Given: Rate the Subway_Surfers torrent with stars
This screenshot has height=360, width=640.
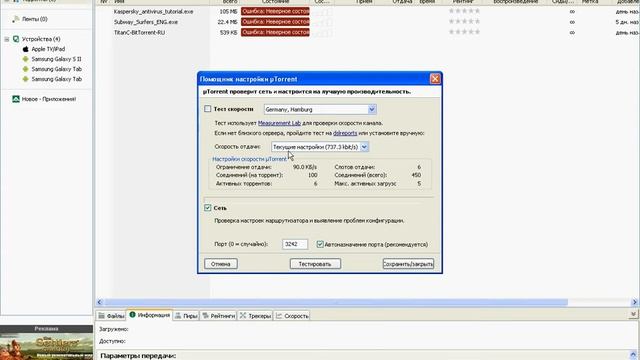Looking at the screenshot, I should 464,22.
